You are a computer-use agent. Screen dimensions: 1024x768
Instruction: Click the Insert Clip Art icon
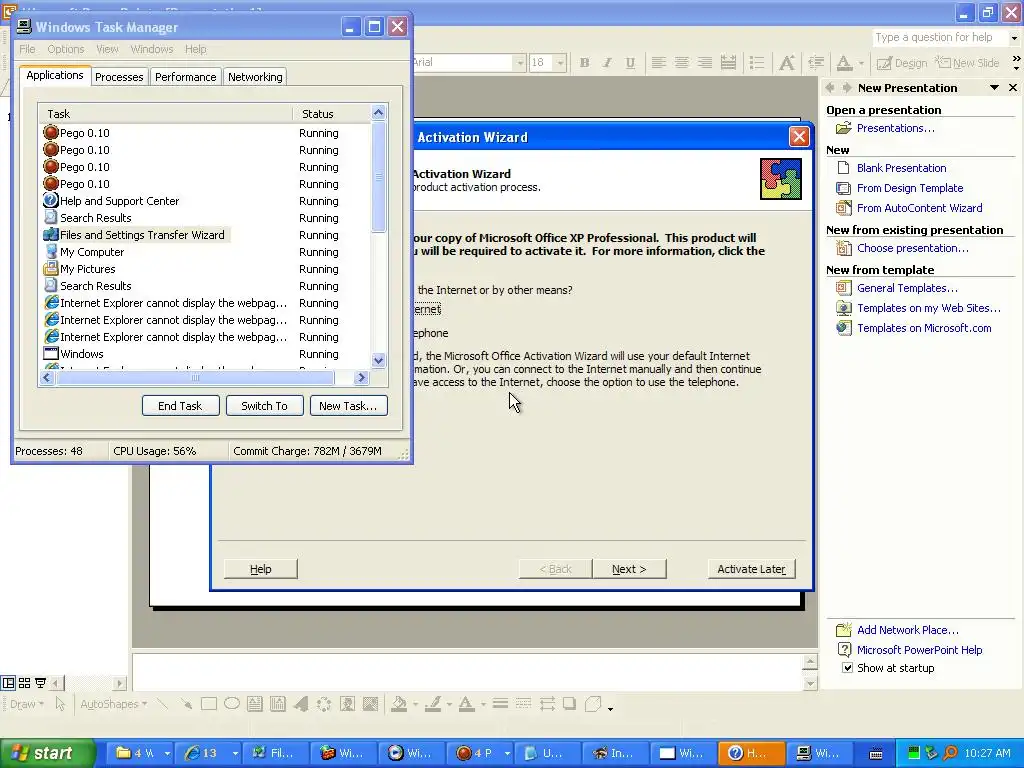point(347,704)
